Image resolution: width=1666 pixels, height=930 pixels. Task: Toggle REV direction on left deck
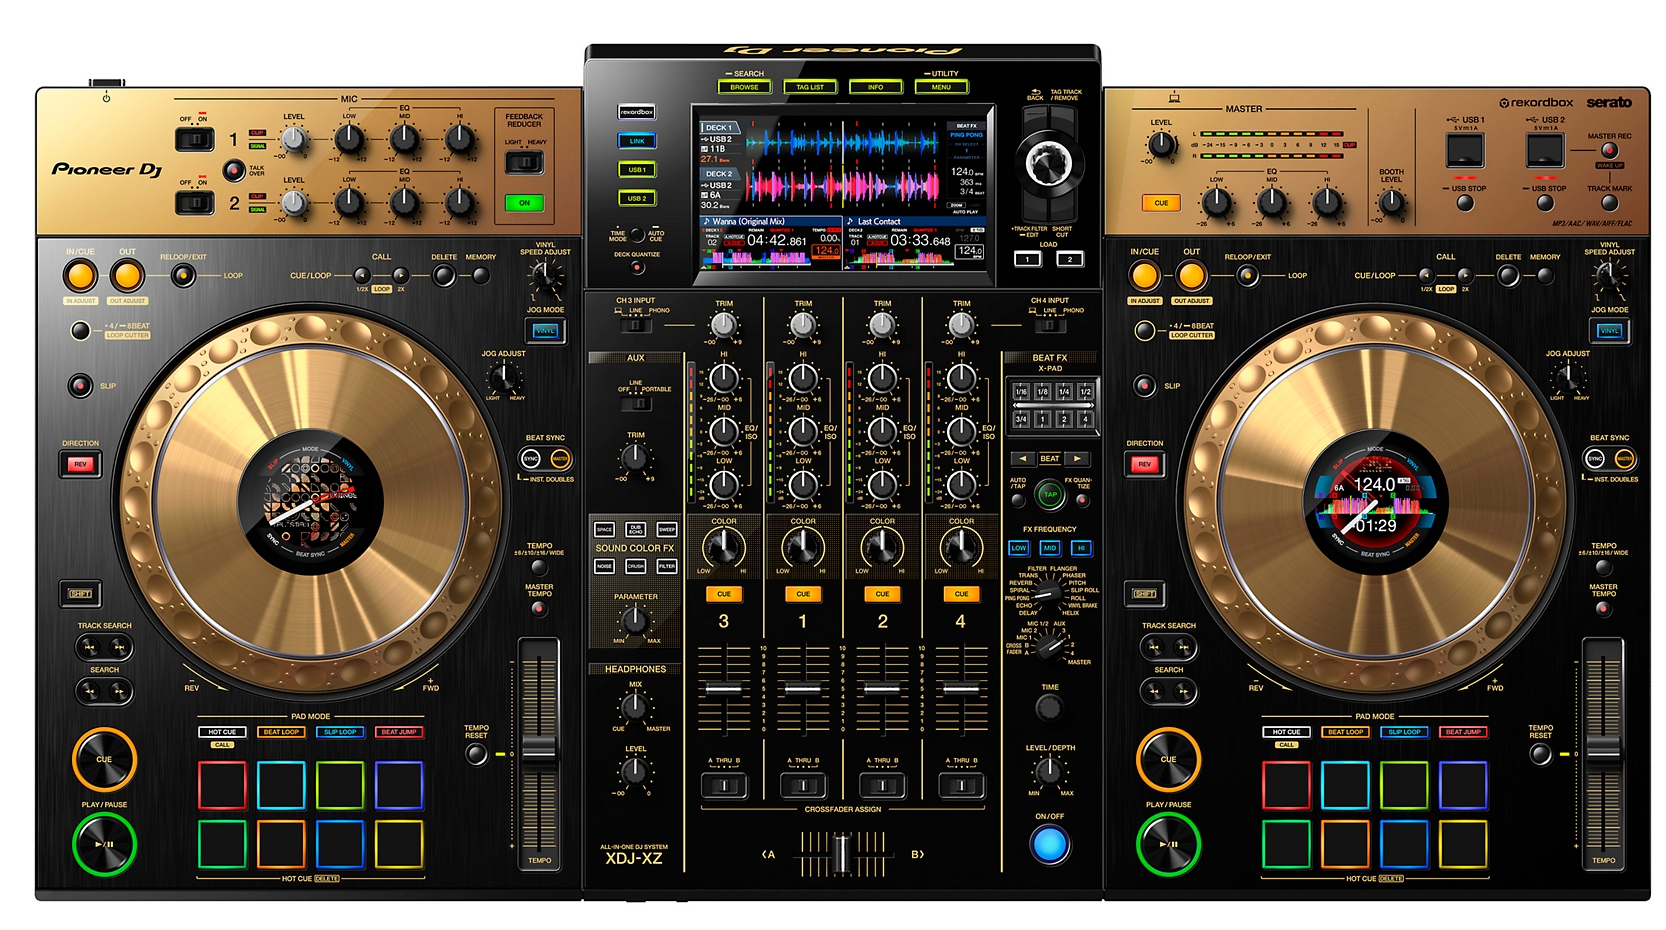[80, 464]
